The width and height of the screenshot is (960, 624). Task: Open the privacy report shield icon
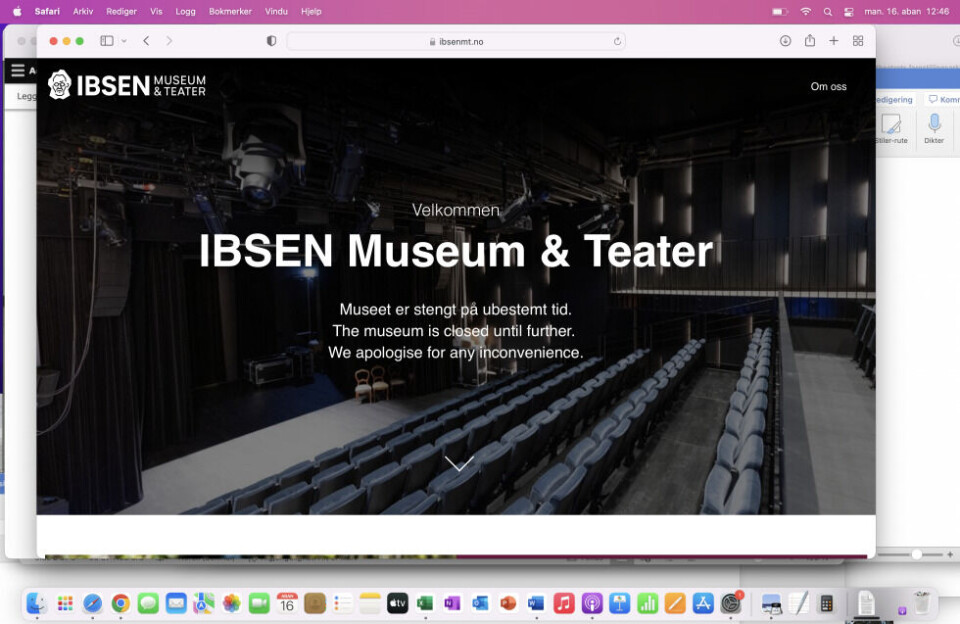tap(271, 41)
